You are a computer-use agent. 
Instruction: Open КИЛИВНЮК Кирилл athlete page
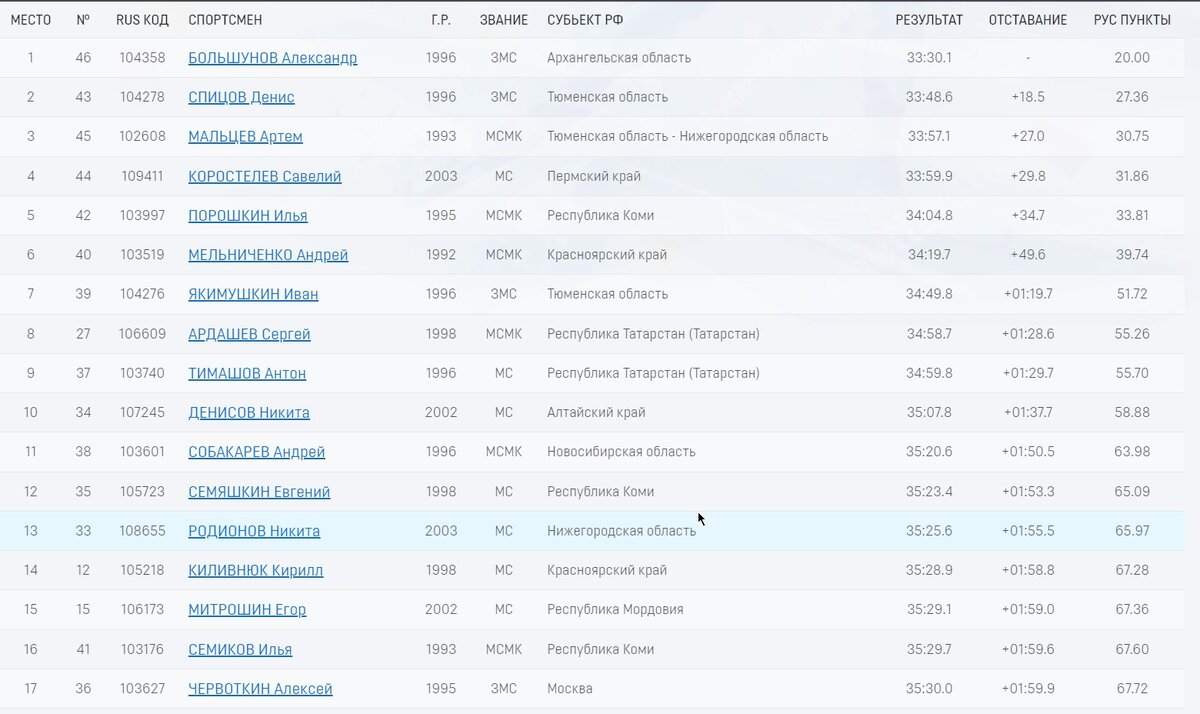pos(255,570)
